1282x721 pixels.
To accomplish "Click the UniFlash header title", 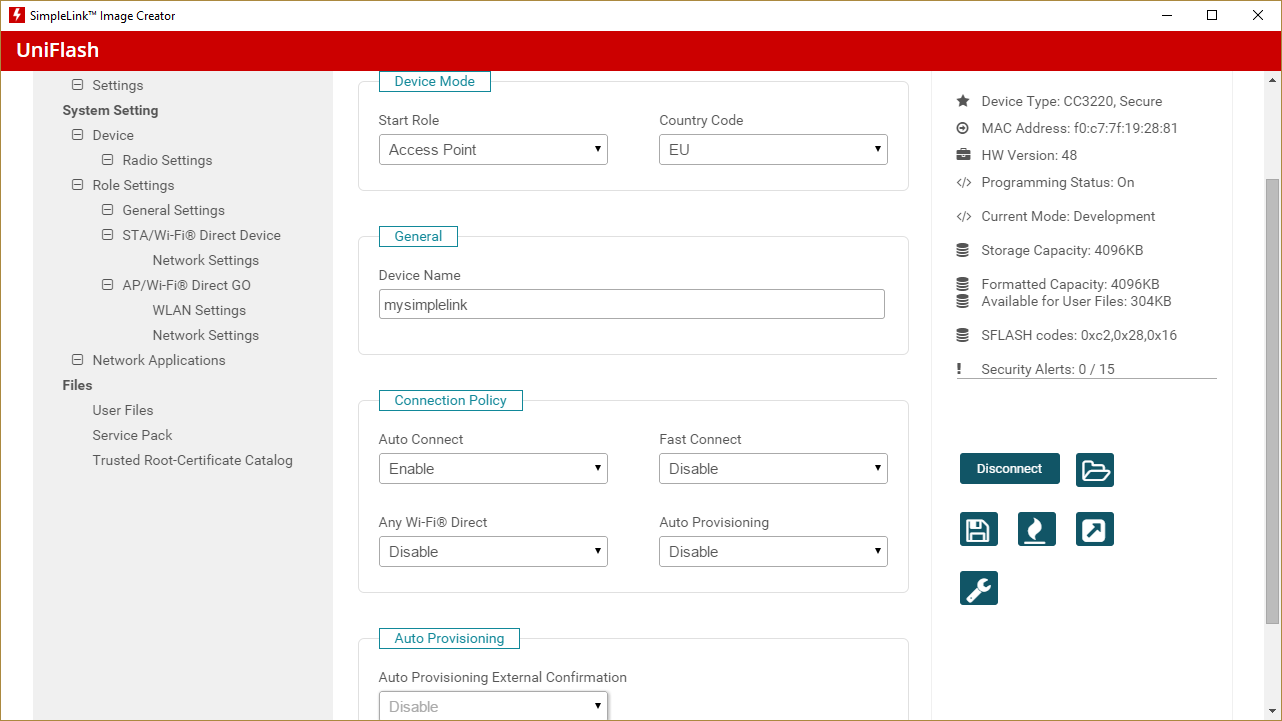I will pos(57,51).
